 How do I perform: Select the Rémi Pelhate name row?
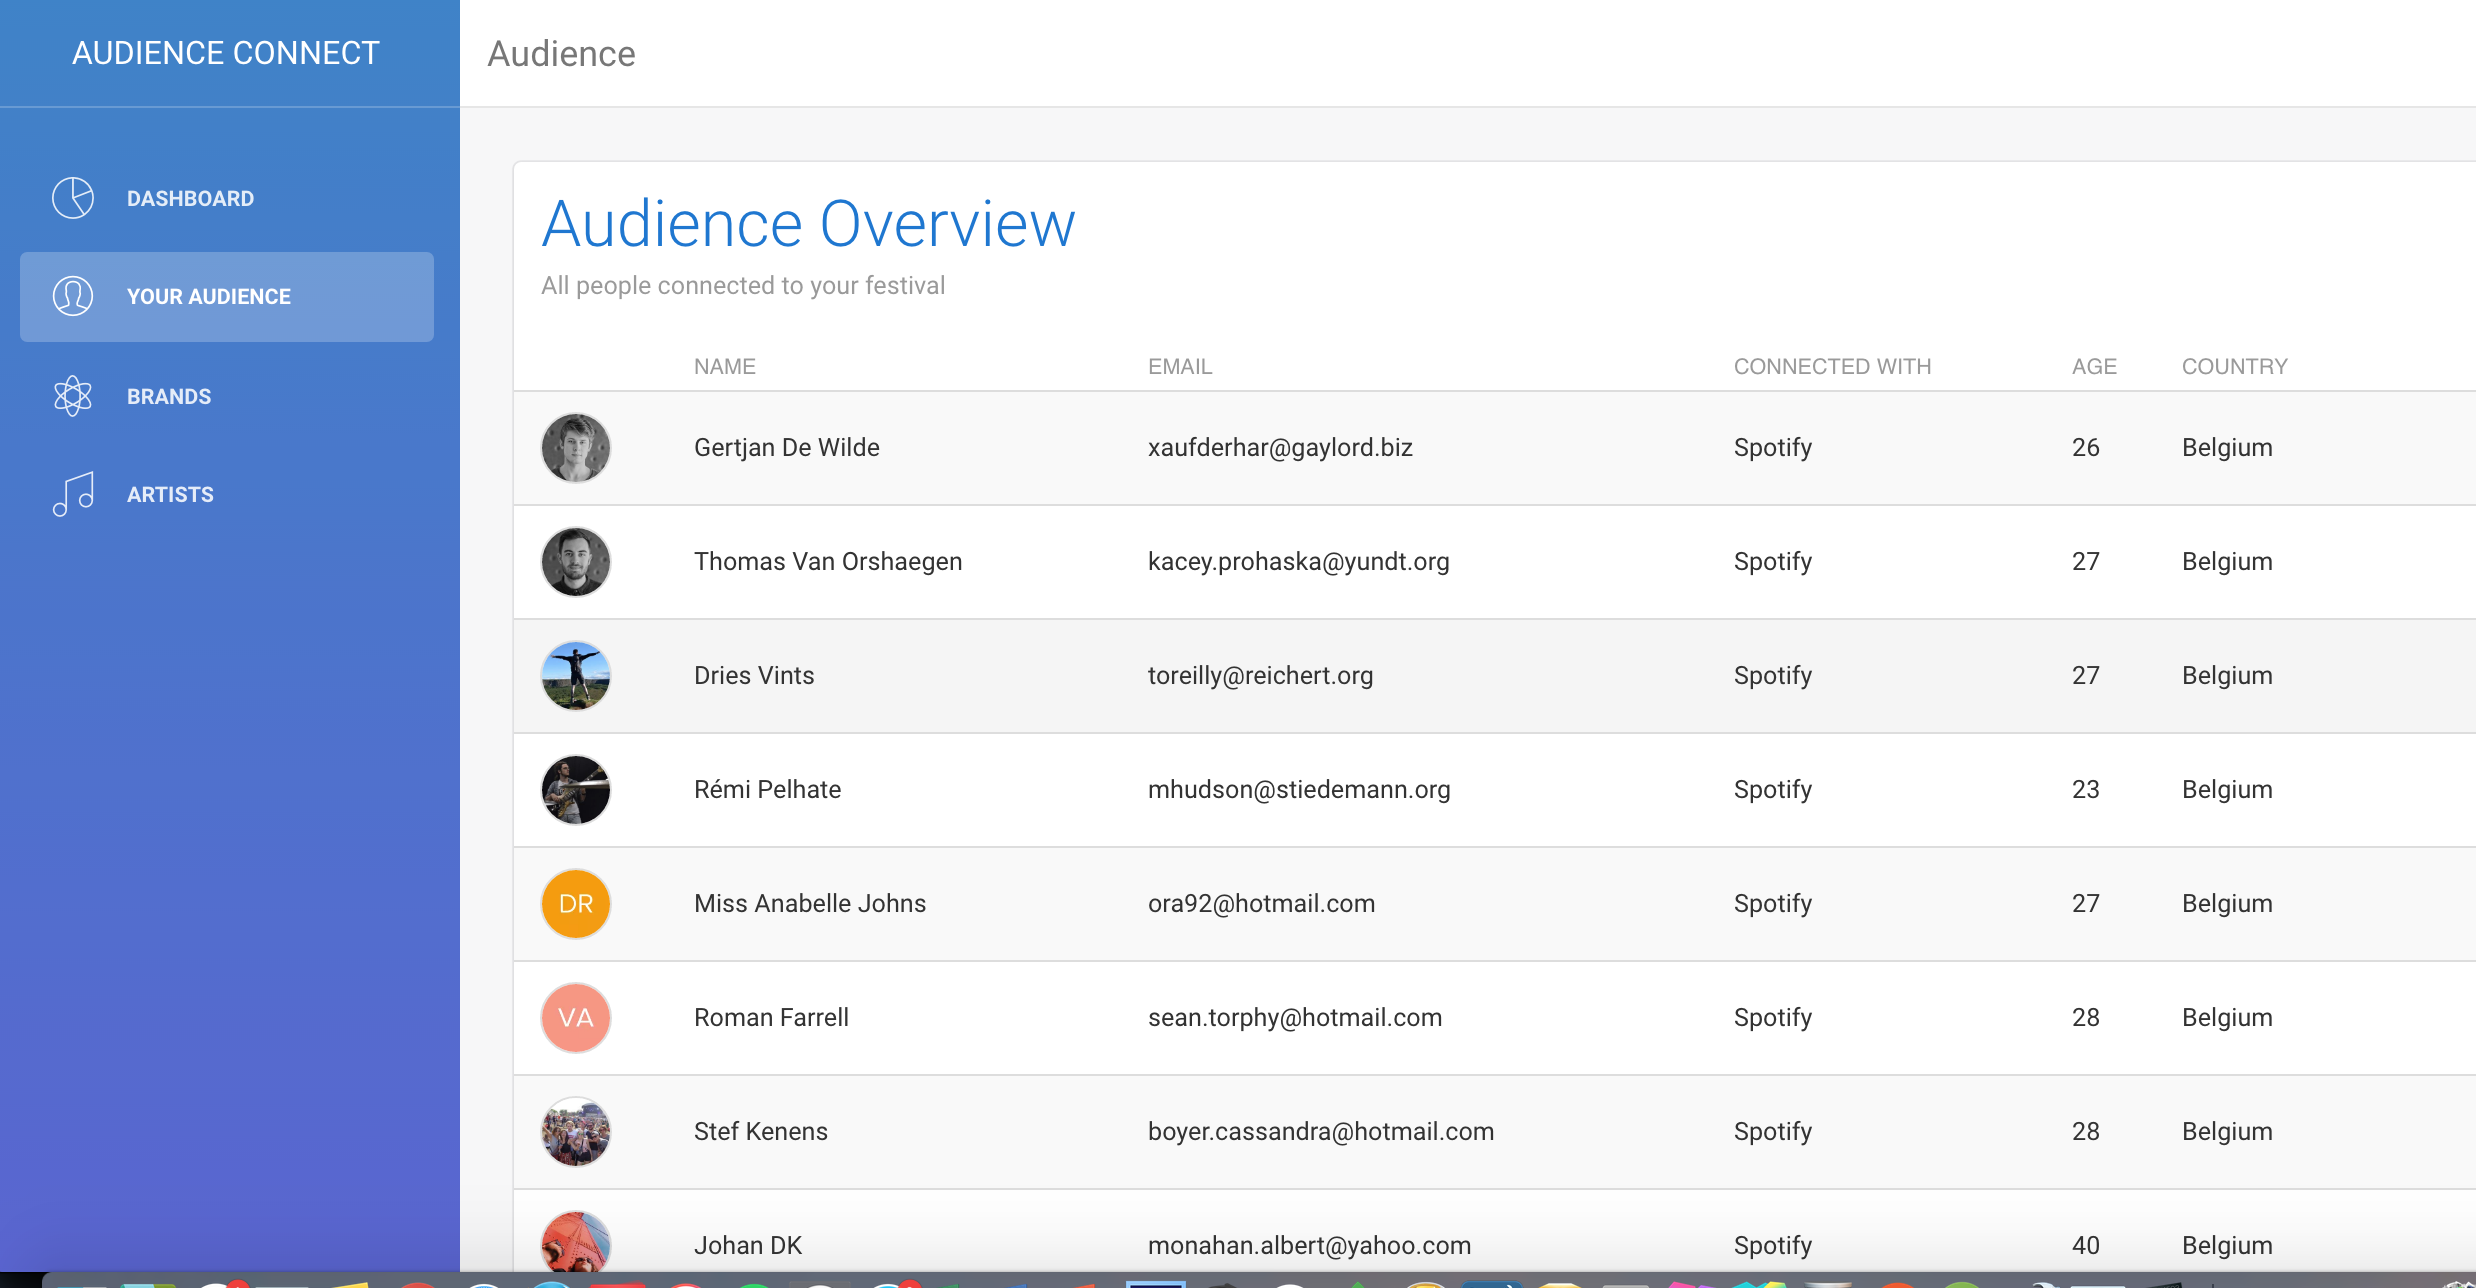pos(767,790)
